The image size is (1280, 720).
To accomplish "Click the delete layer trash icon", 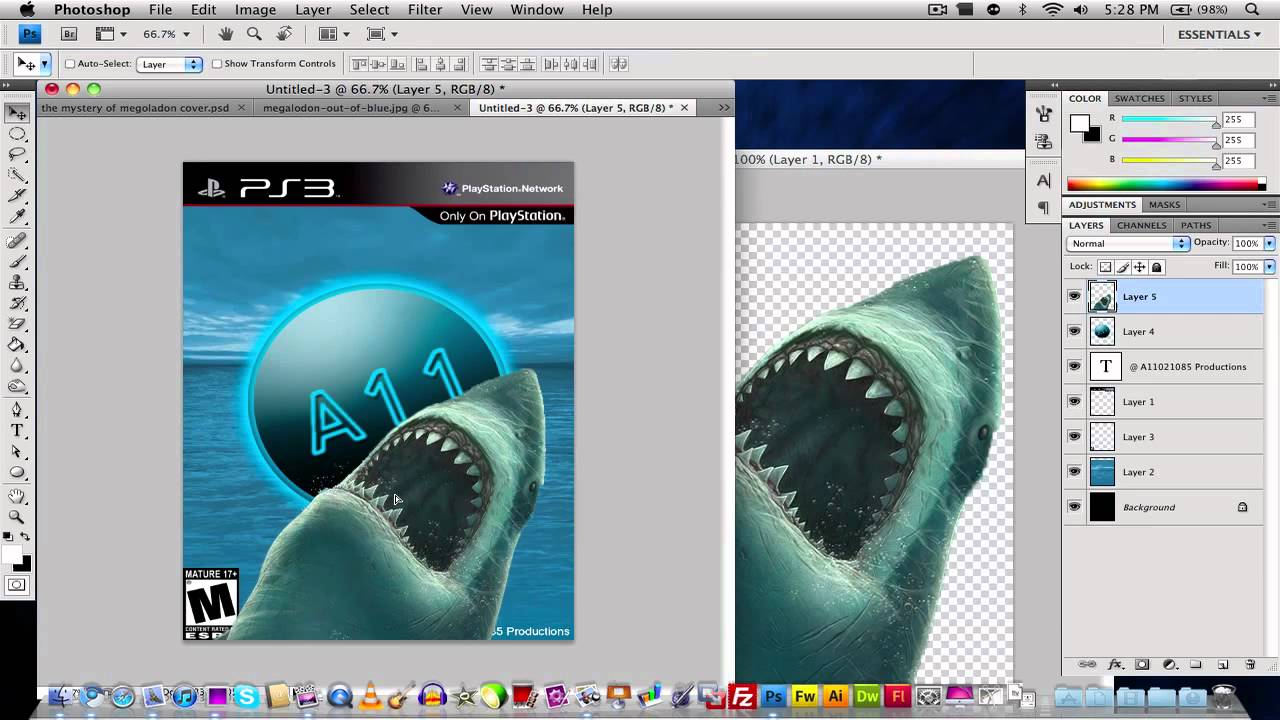I will click(x=1249, y=665).
